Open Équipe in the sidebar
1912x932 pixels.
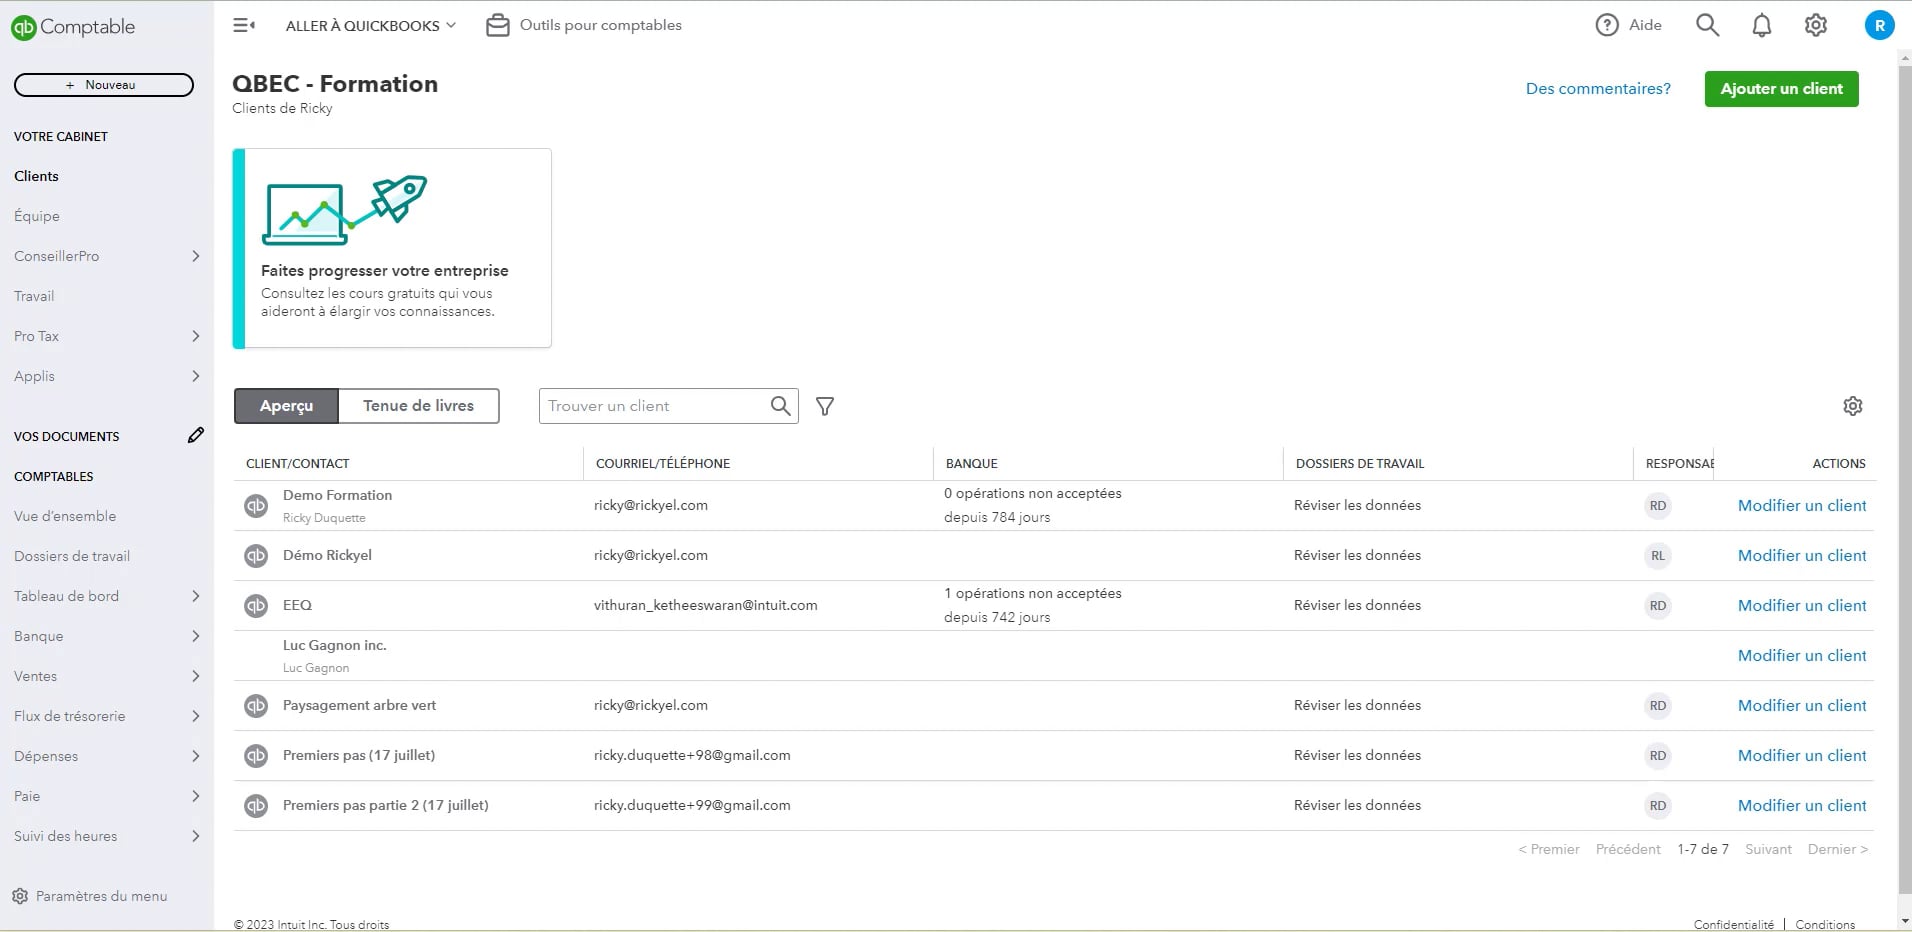pyautogui.click(x=37, y=216)
